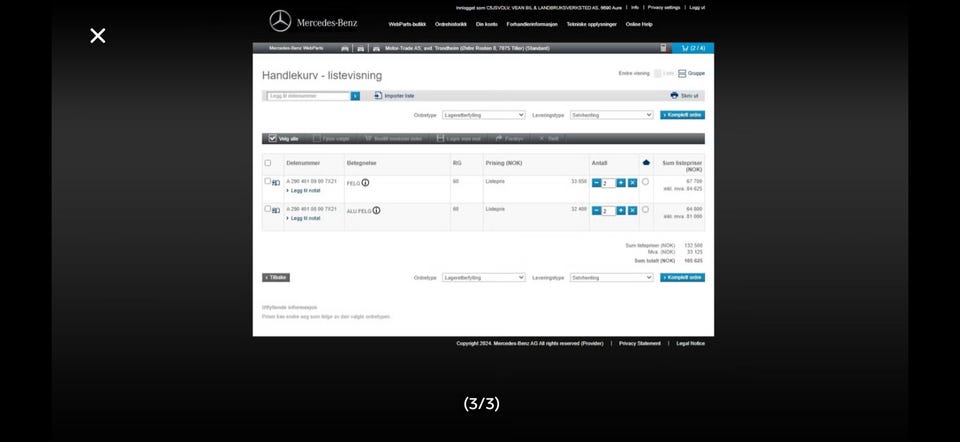Screen dimensions: 960x442
Task: Click the Mercedes-Benz star logo
Action: [280, 21]
